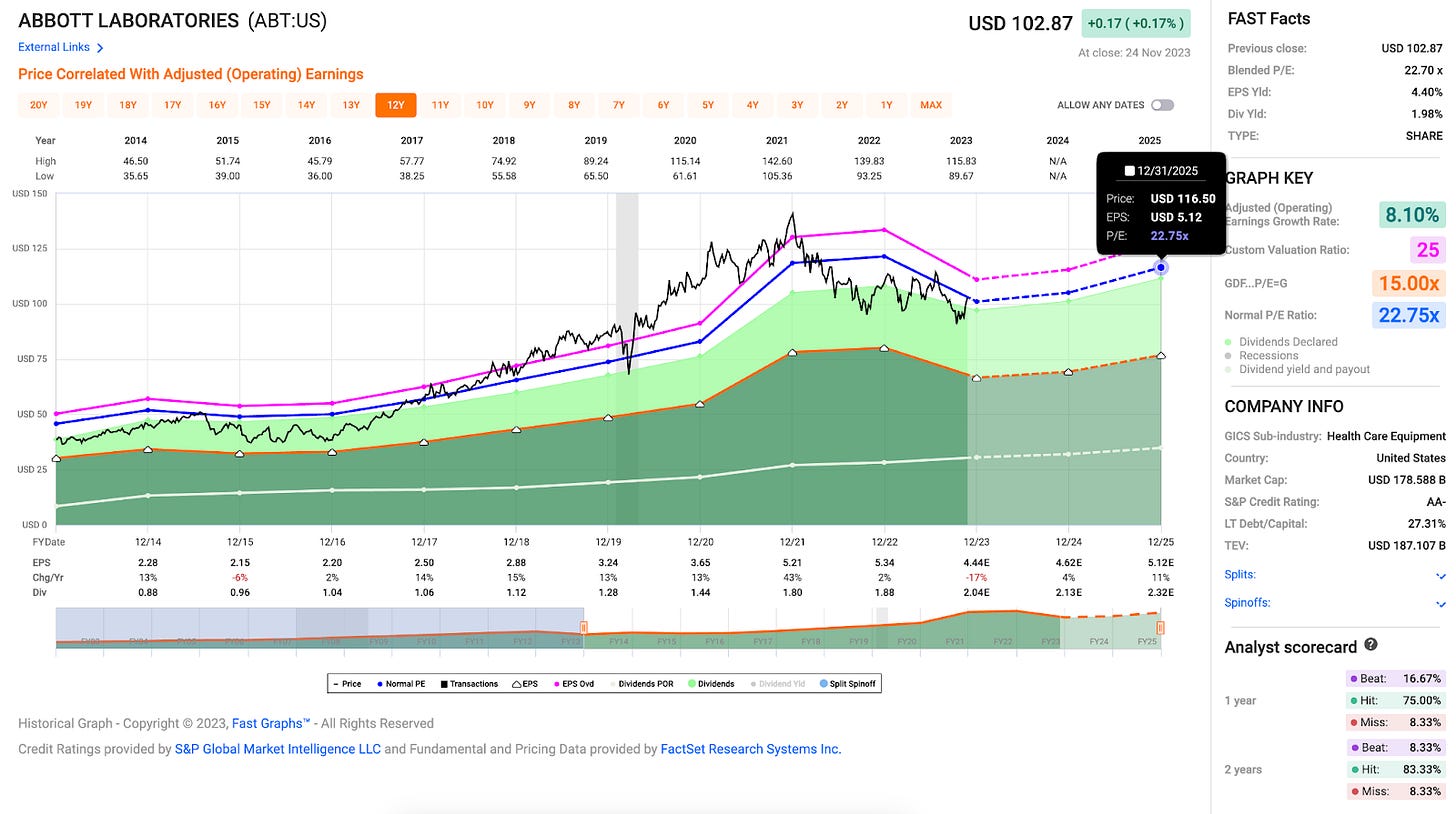Click the 2021 High value 142.60
The width and height of the screenshot is (1456, 814).
(x=777, y=161)
